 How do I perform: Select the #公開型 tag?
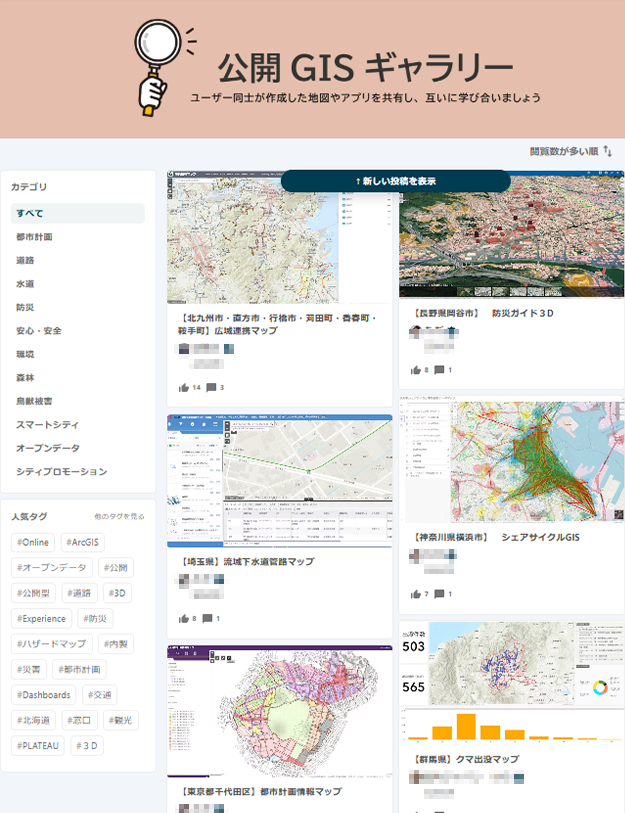[x=33, y=593]
